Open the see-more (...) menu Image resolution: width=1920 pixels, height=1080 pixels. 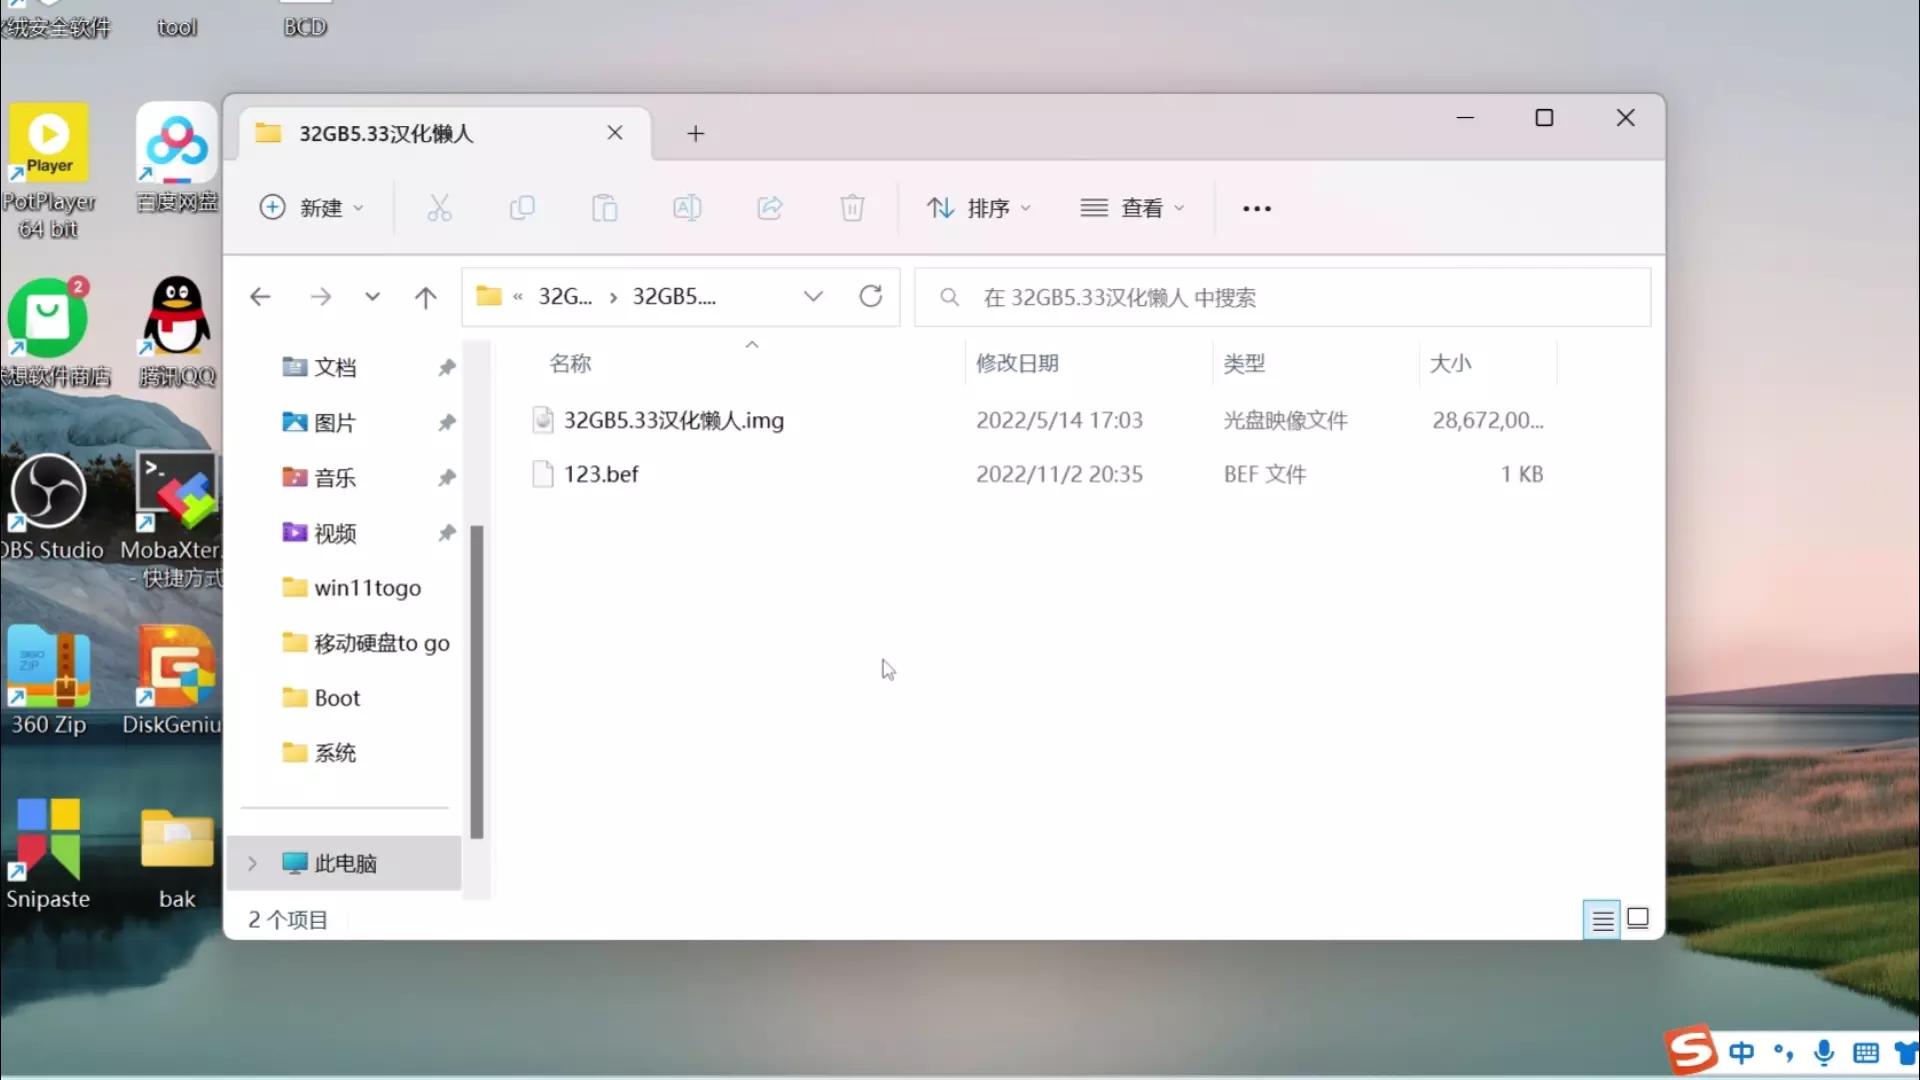coord(1255,207)
